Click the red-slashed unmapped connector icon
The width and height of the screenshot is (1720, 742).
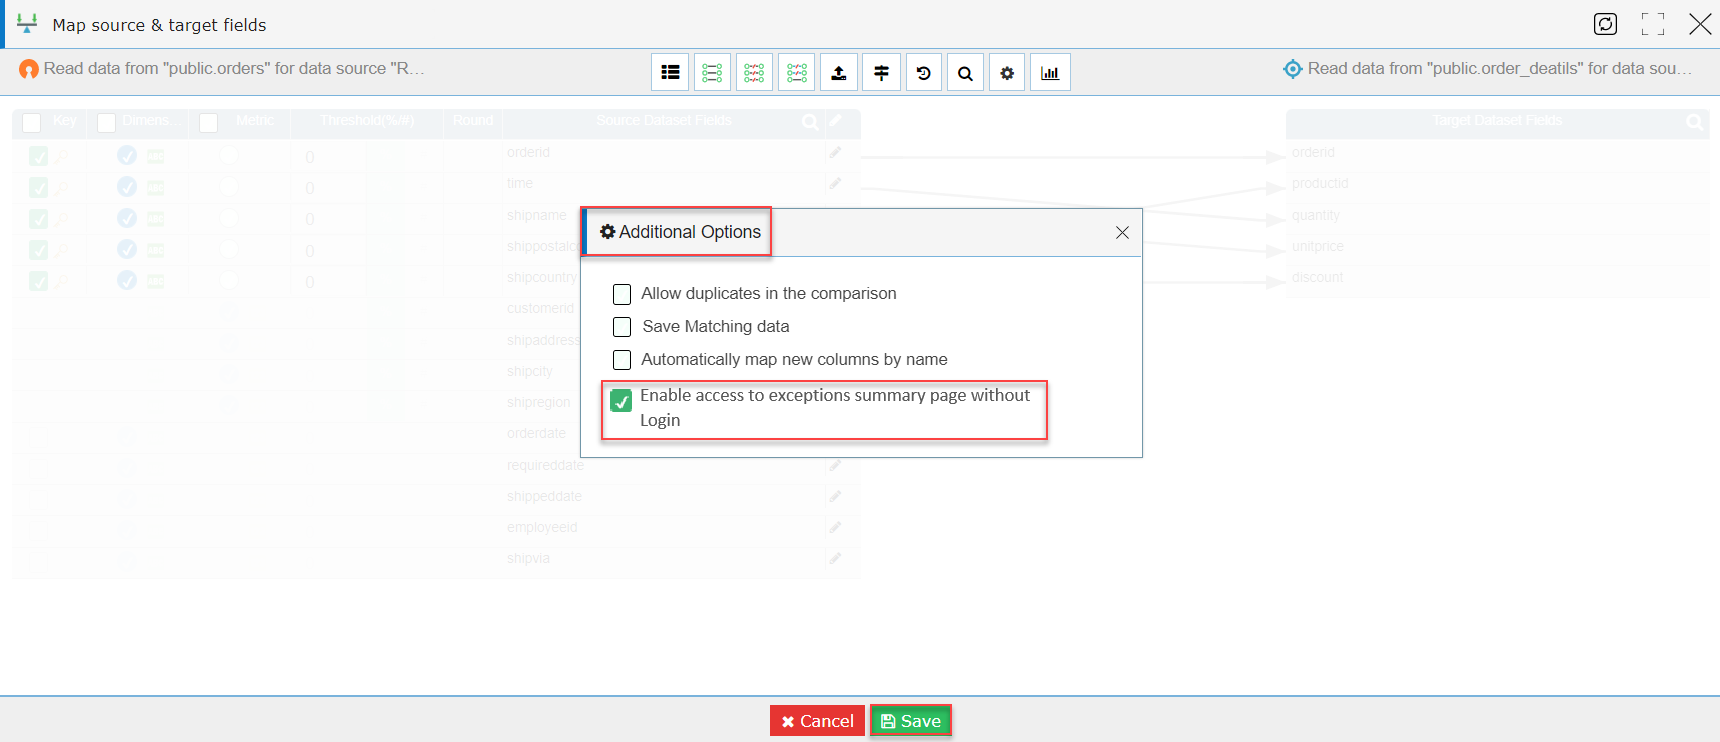pos(754,72)
